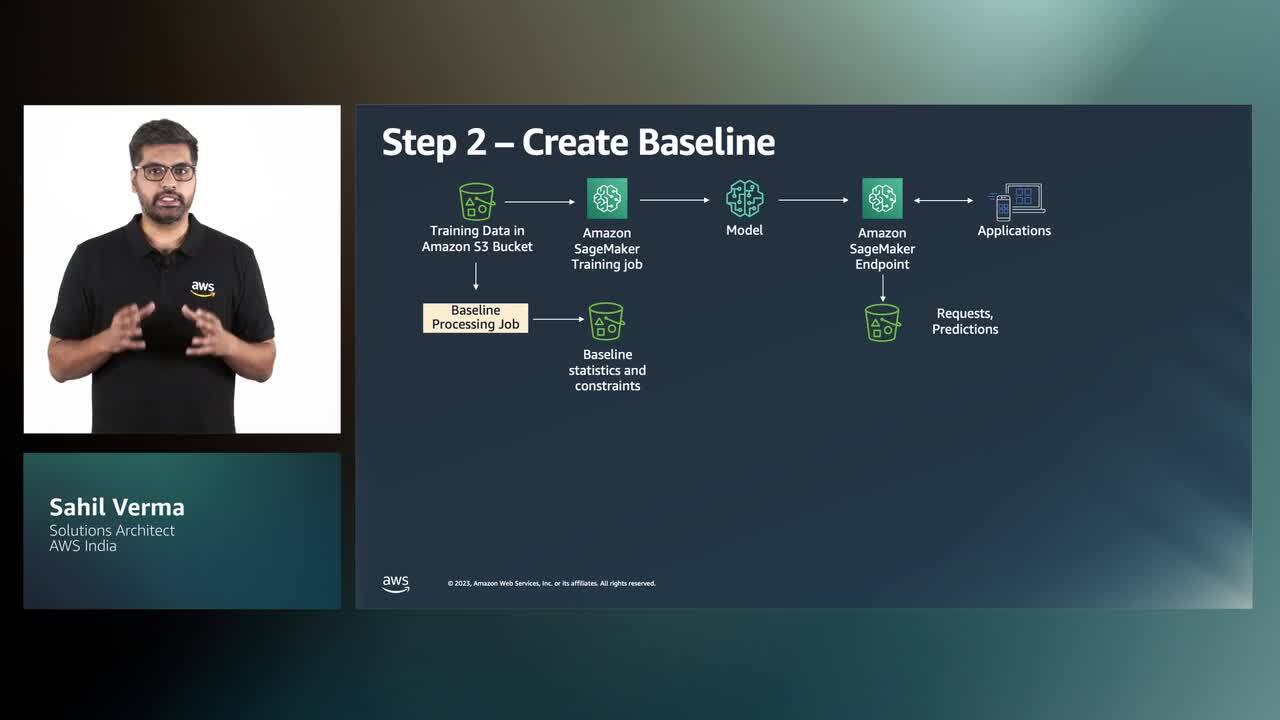Click the 'Sahil Verma' name text

(117, 507)
